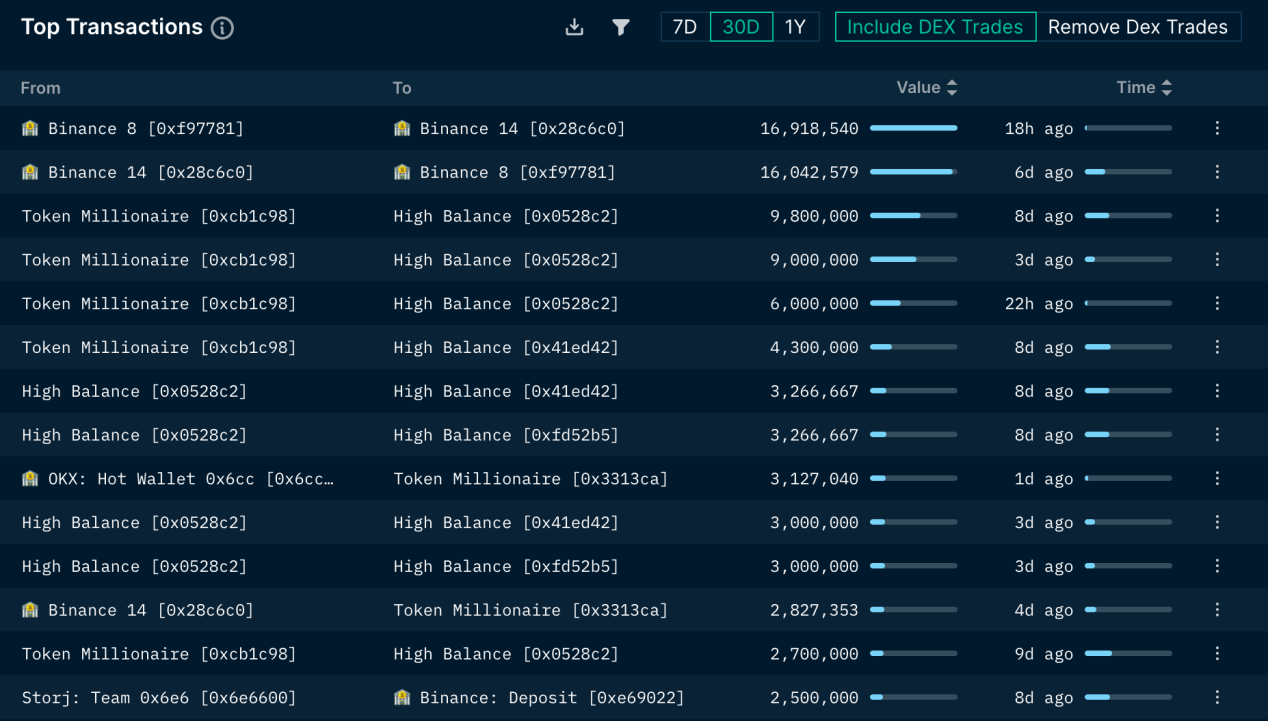The width and height of the screenshot is (1268, 721).
Task: Open three-dot menu for 3,127,040 transaction
Action: tap(1217, 479)
